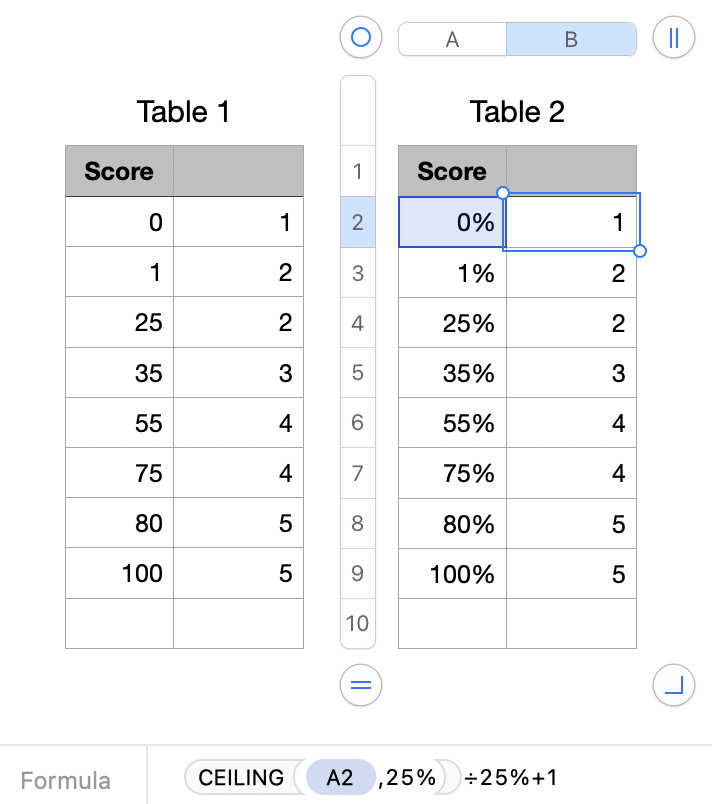
Task: Select row 2 header
Action: [358, 223]
